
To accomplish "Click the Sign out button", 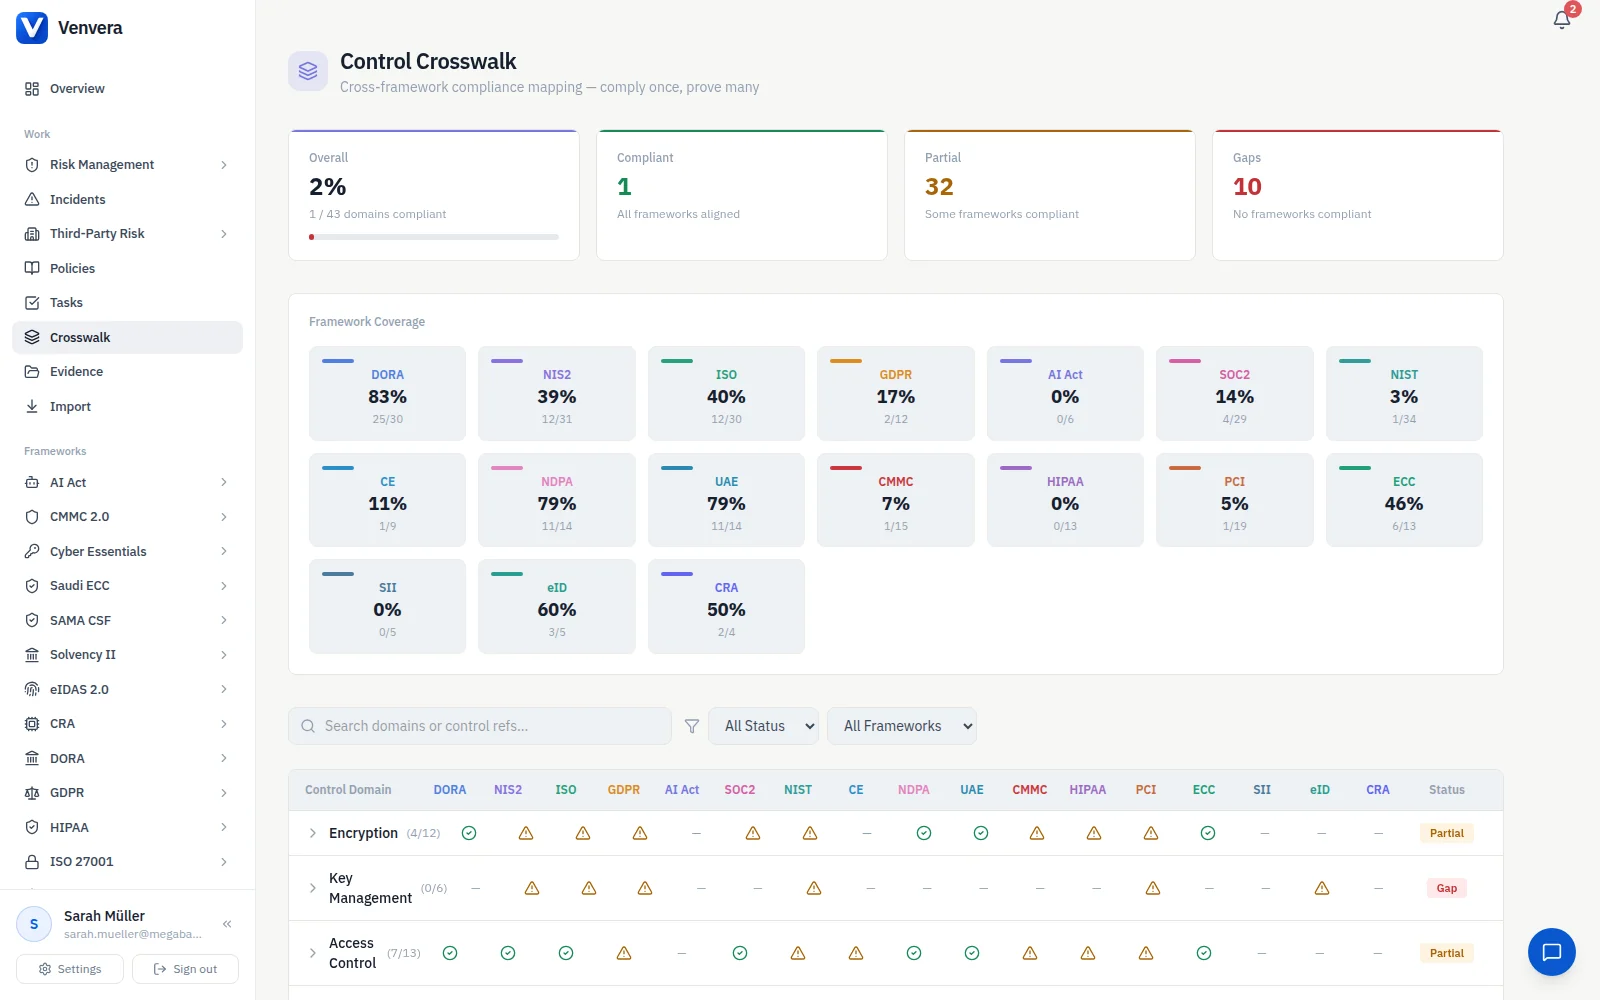I will (x=185, y=969).
